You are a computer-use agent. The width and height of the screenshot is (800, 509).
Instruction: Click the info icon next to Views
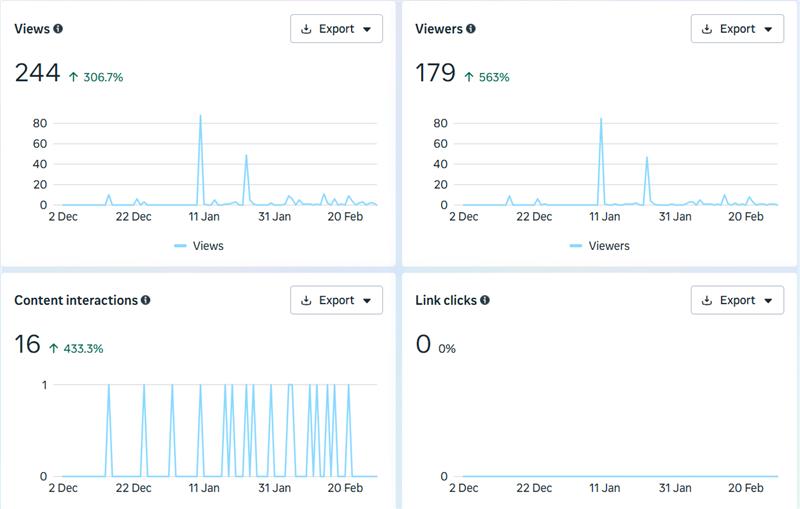[x=58, y=29]
